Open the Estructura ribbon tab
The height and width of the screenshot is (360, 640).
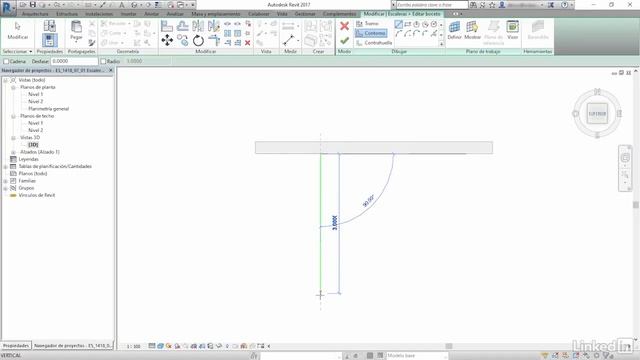(67, 14)
